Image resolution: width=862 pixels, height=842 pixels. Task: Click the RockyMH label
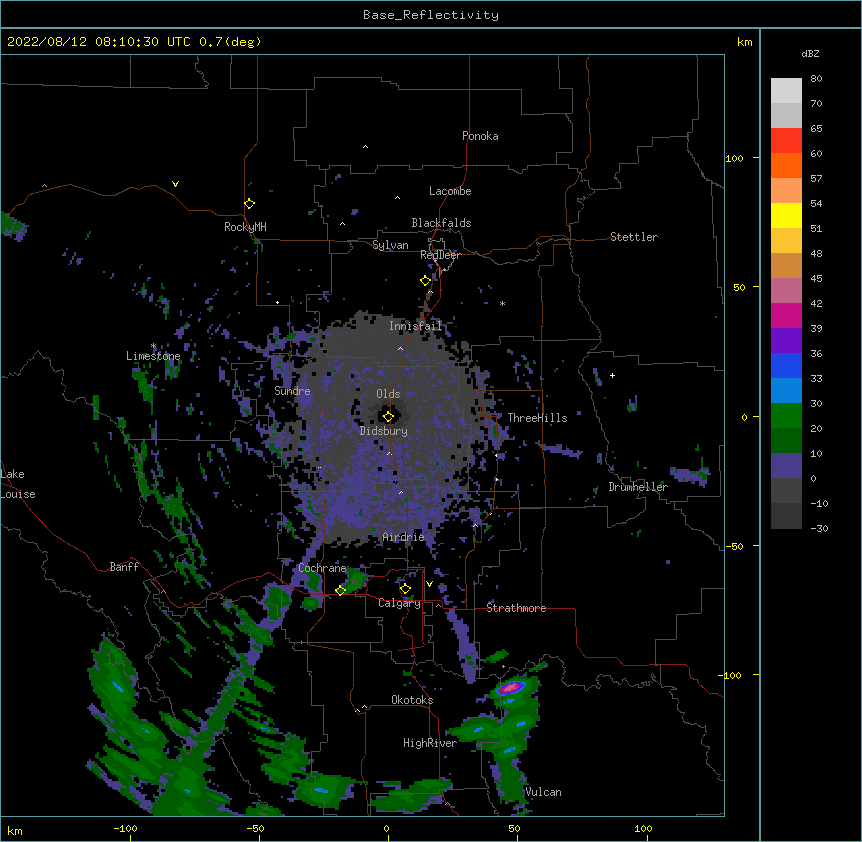[245, 227]
